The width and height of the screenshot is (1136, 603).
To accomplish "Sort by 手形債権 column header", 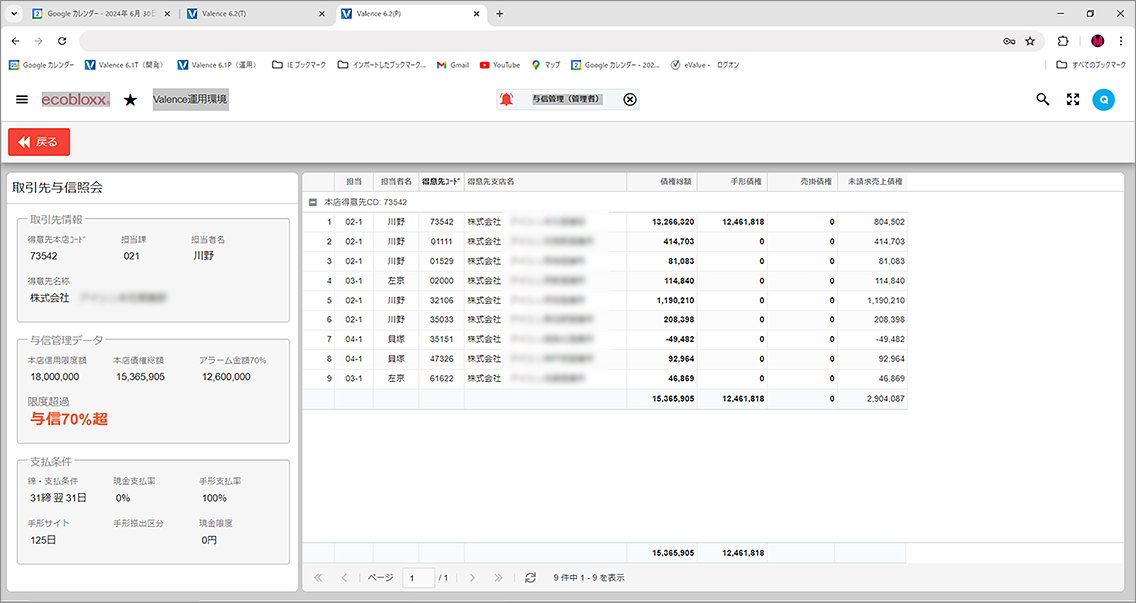I will coord(732,182).
